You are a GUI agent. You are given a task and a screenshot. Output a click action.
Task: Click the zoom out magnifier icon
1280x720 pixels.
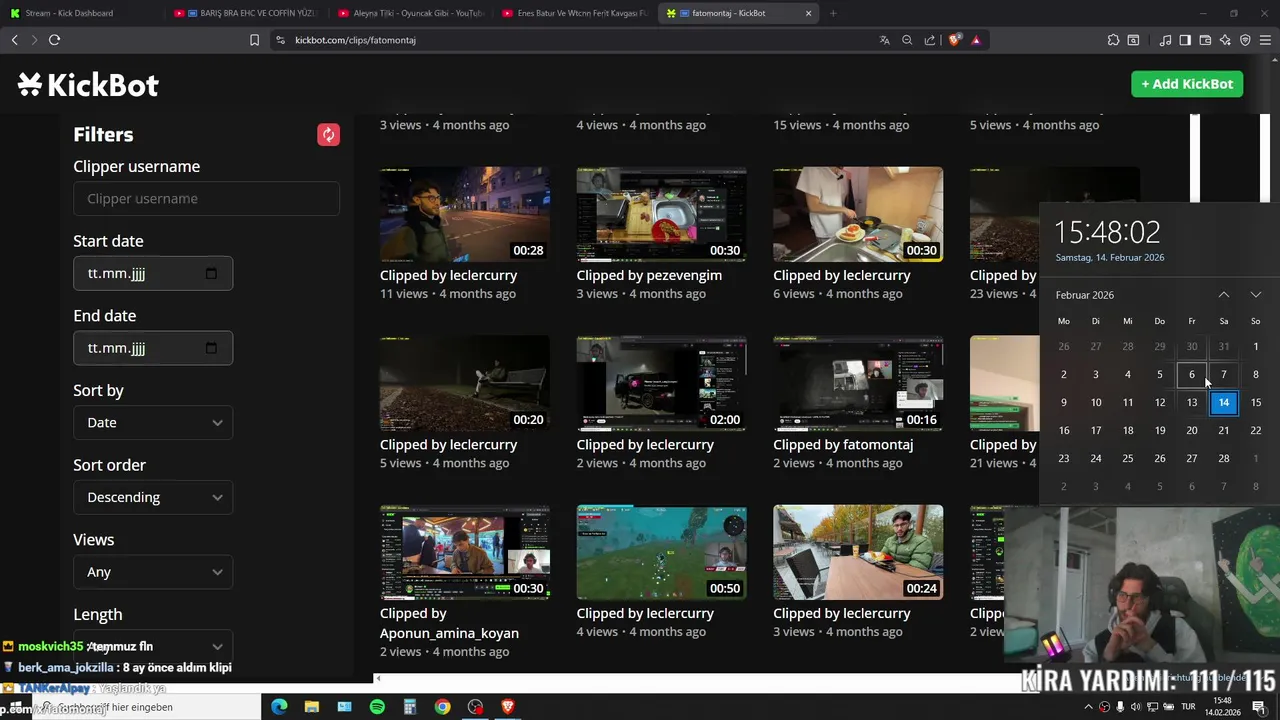coord(907,40)
